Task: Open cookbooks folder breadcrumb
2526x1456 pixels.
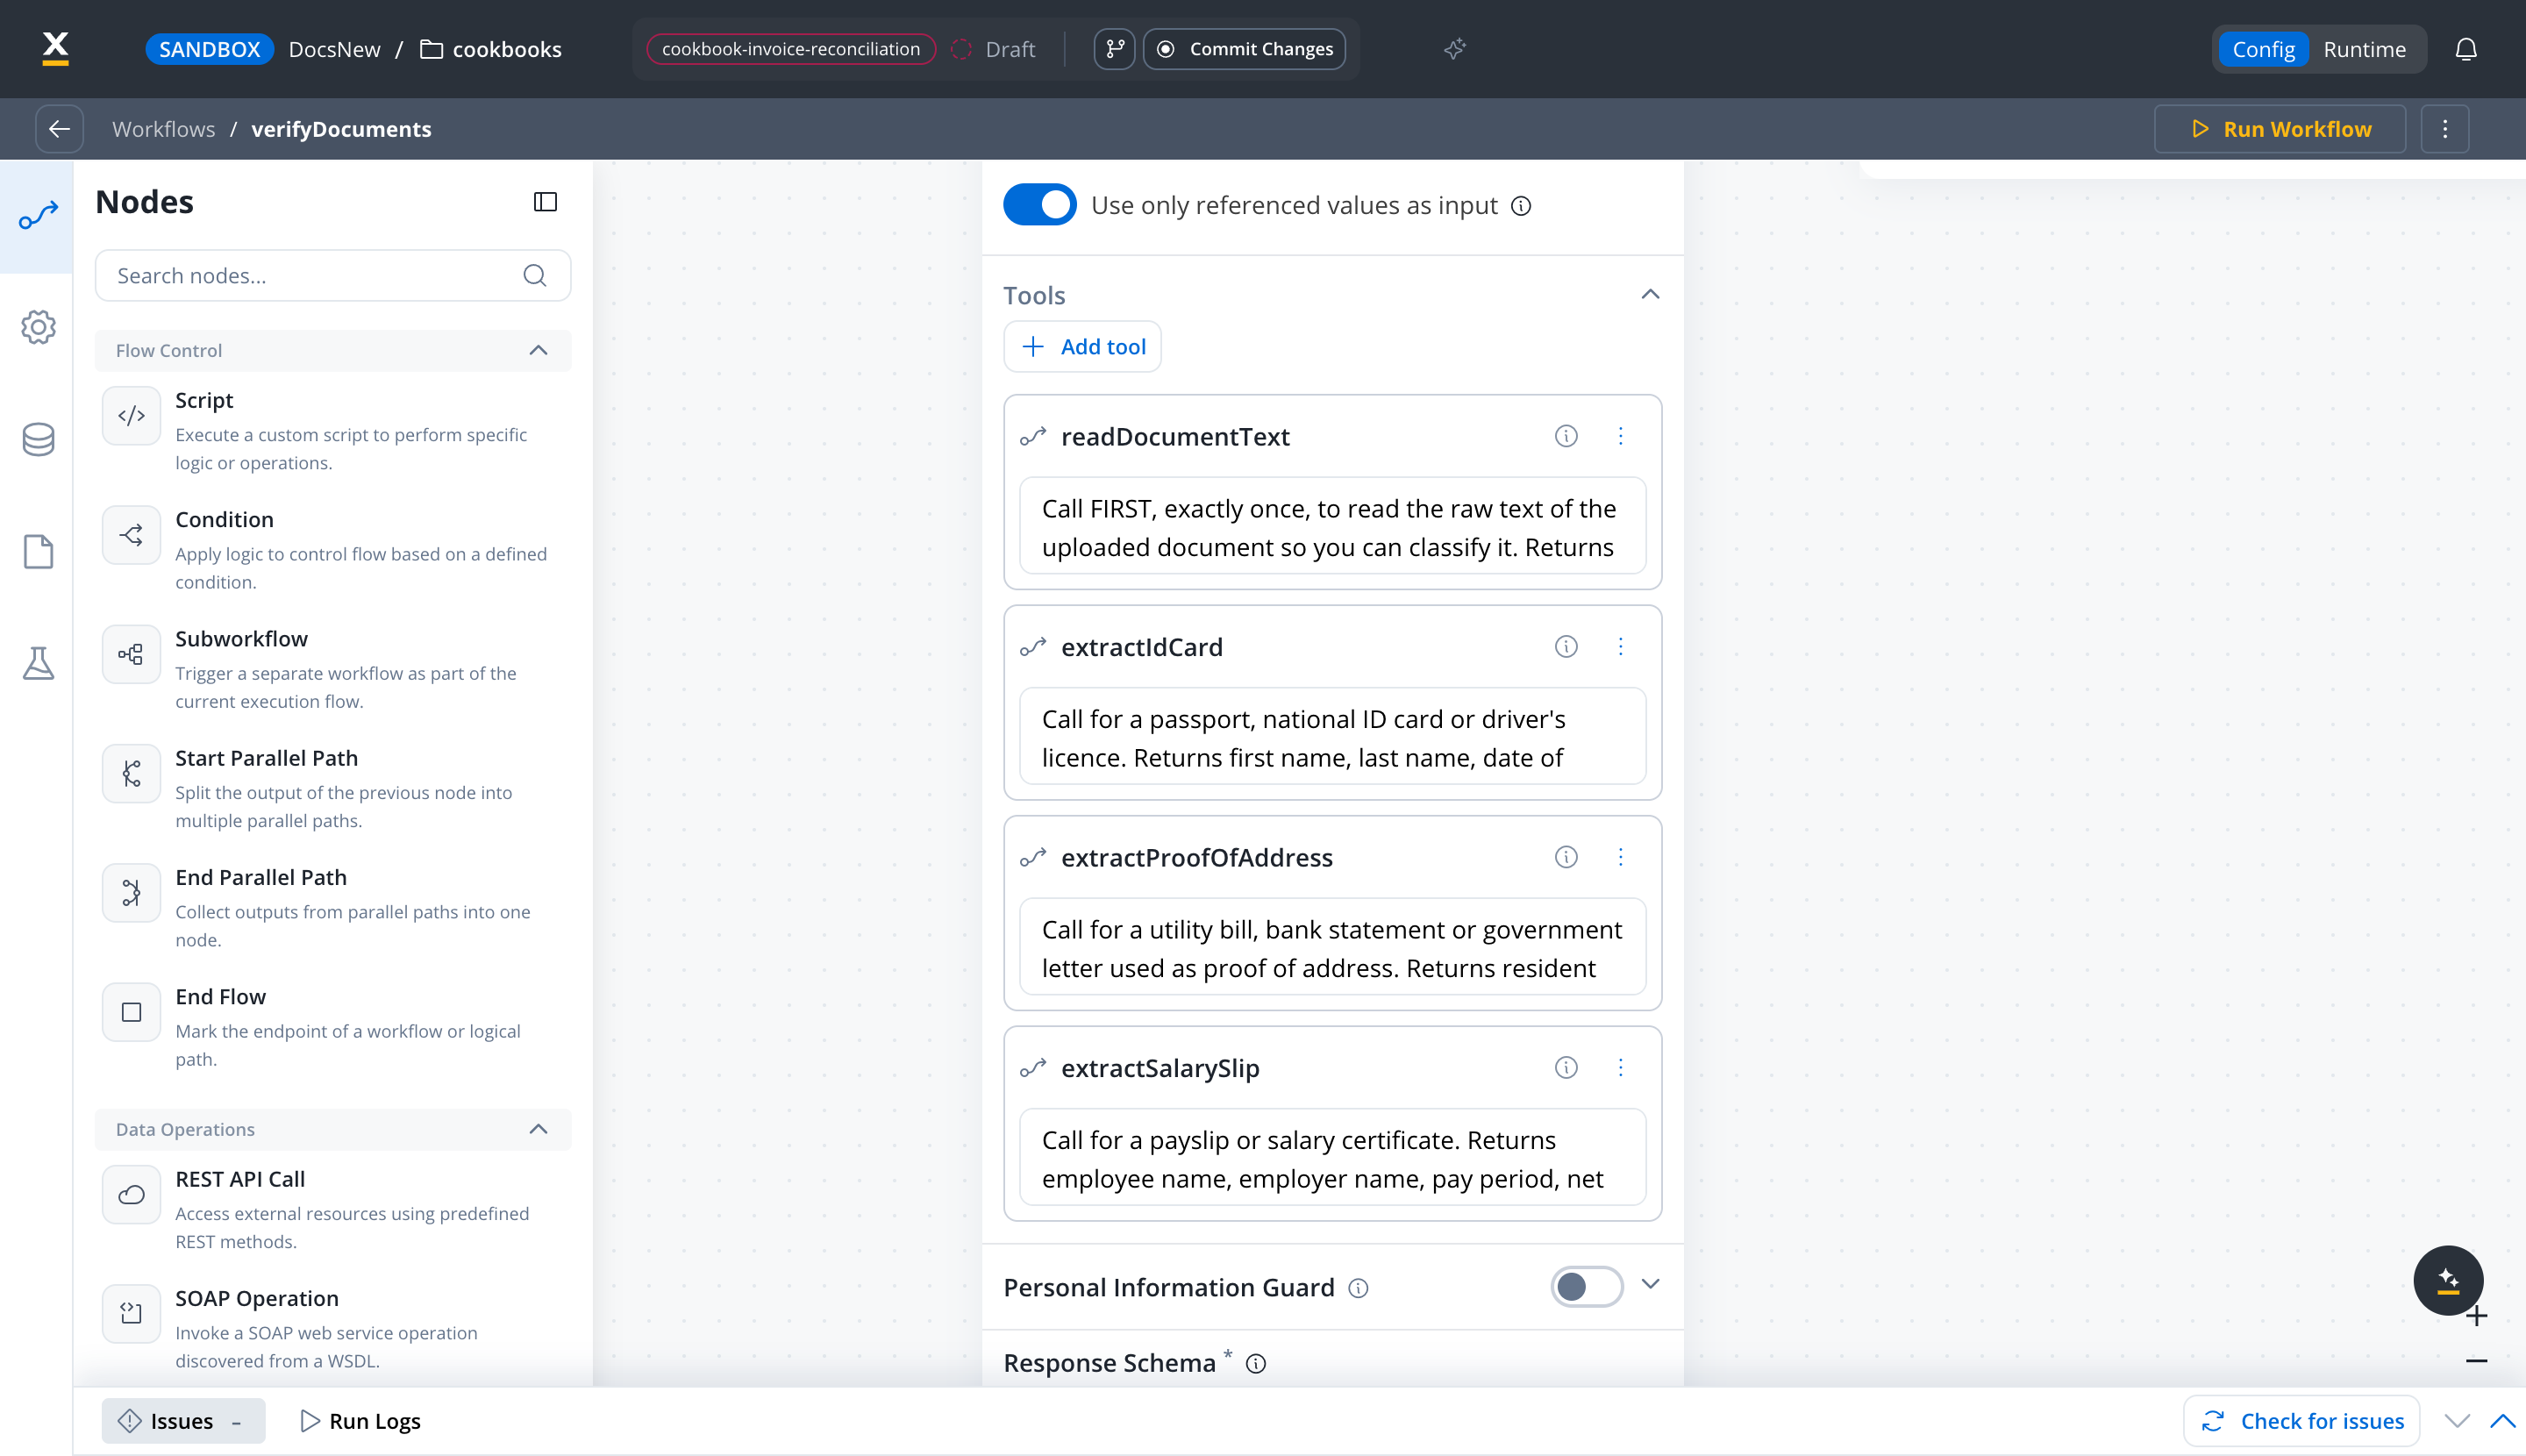Action: click(x=491, y=49)
